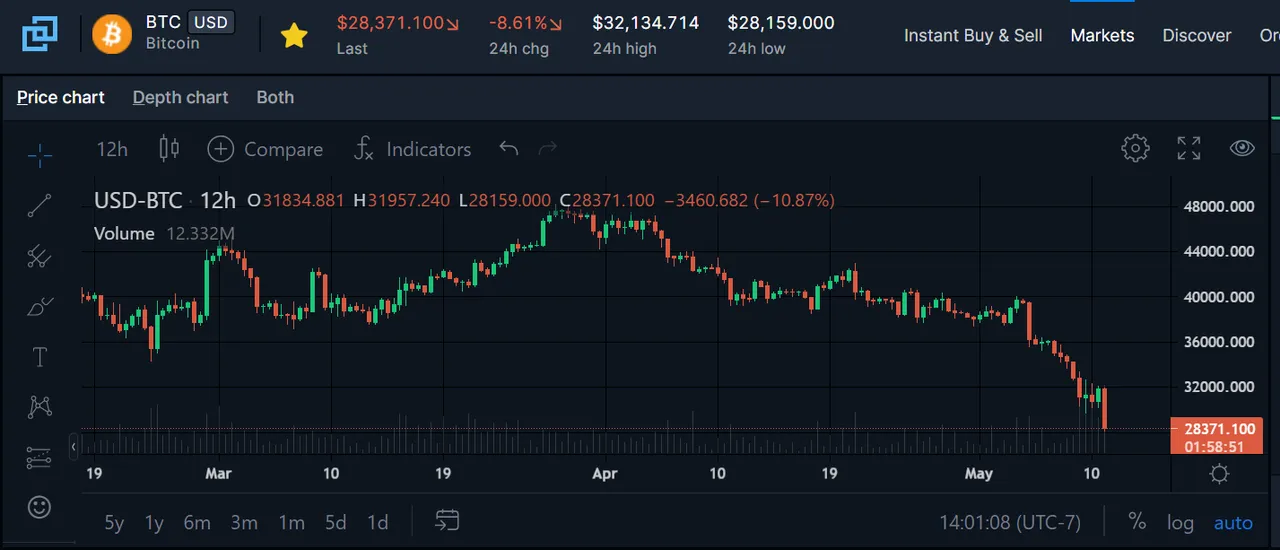Toggle percent scale mode

click(x=1137, y=522)
